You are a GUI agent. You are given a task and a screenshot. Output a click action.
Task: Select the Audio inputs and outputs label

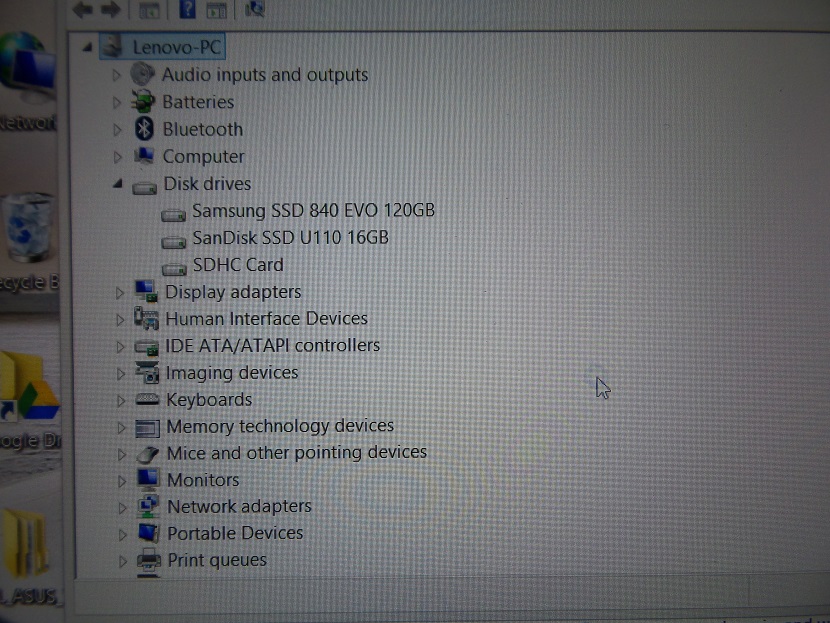265,75
